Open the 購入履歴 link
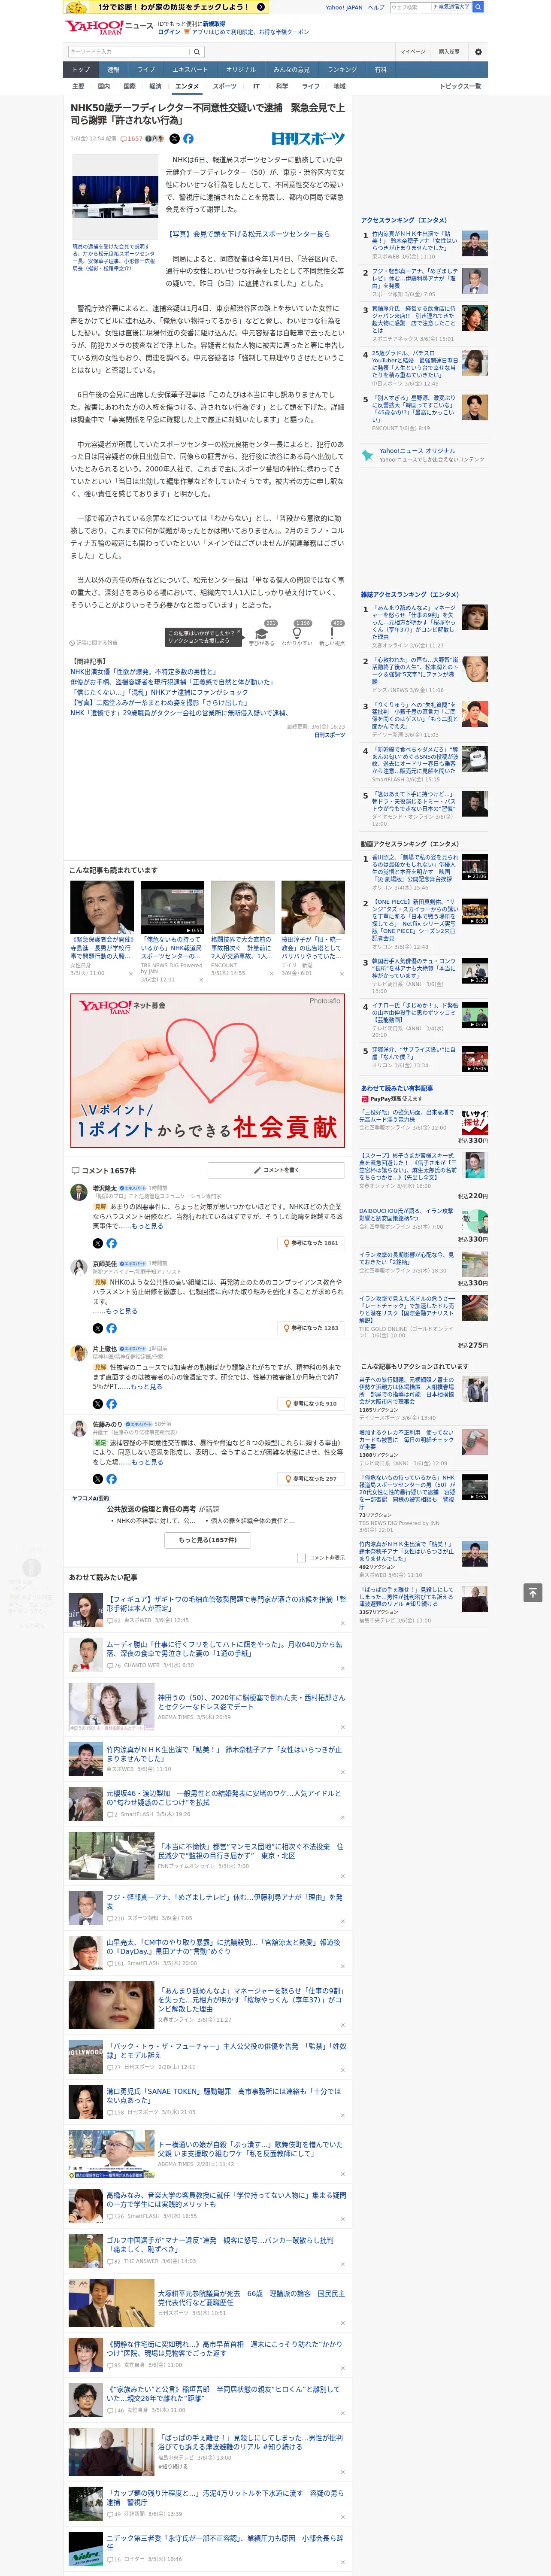The image size is (551, 2576). (449, 52)
